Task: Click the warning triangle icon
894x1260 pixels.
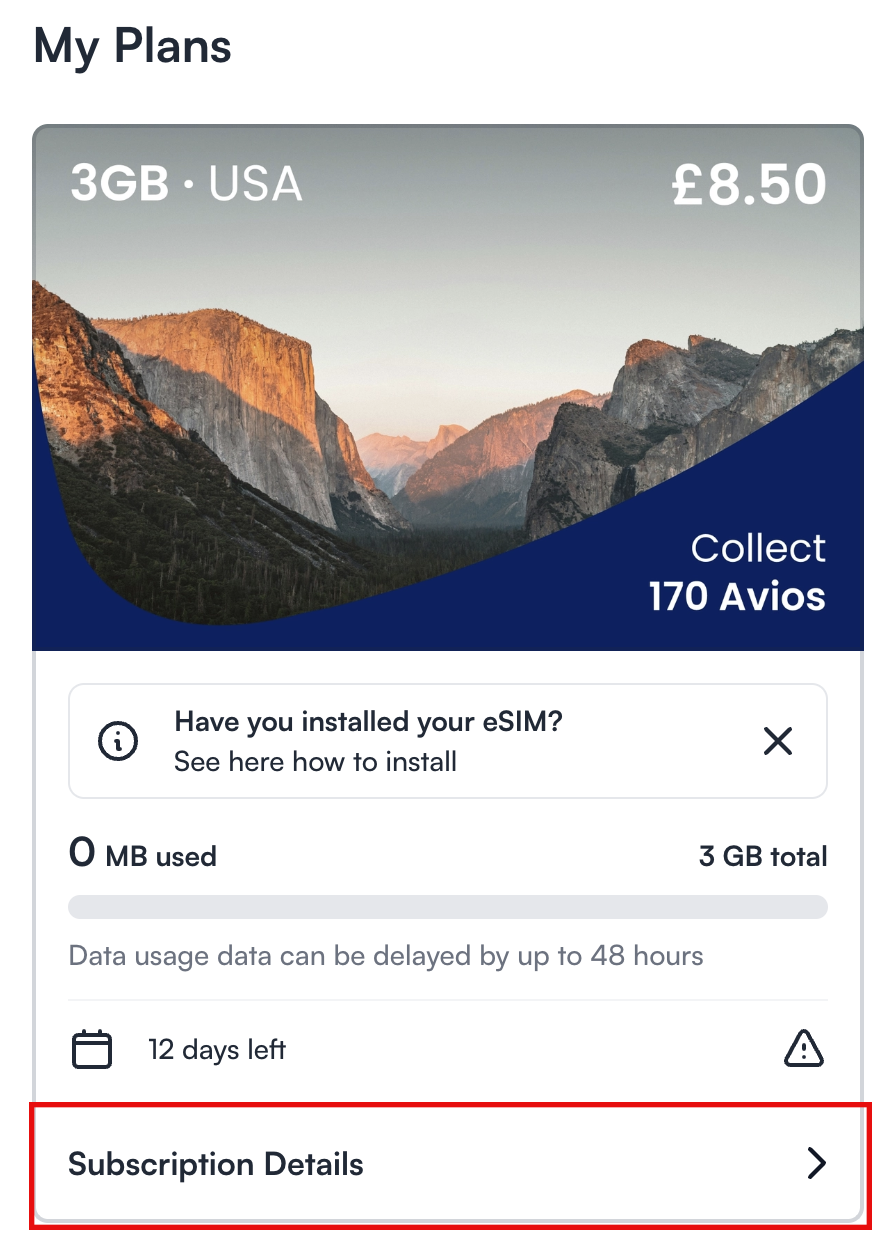Action: click(804, 1049)
